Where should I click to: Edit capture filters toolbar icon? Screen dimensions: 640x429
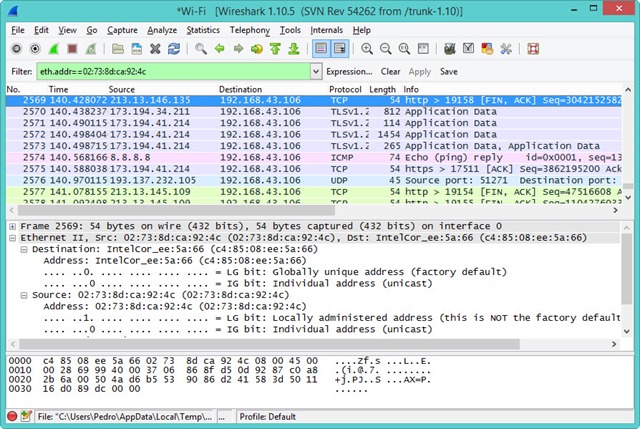[x=450, y=49]
